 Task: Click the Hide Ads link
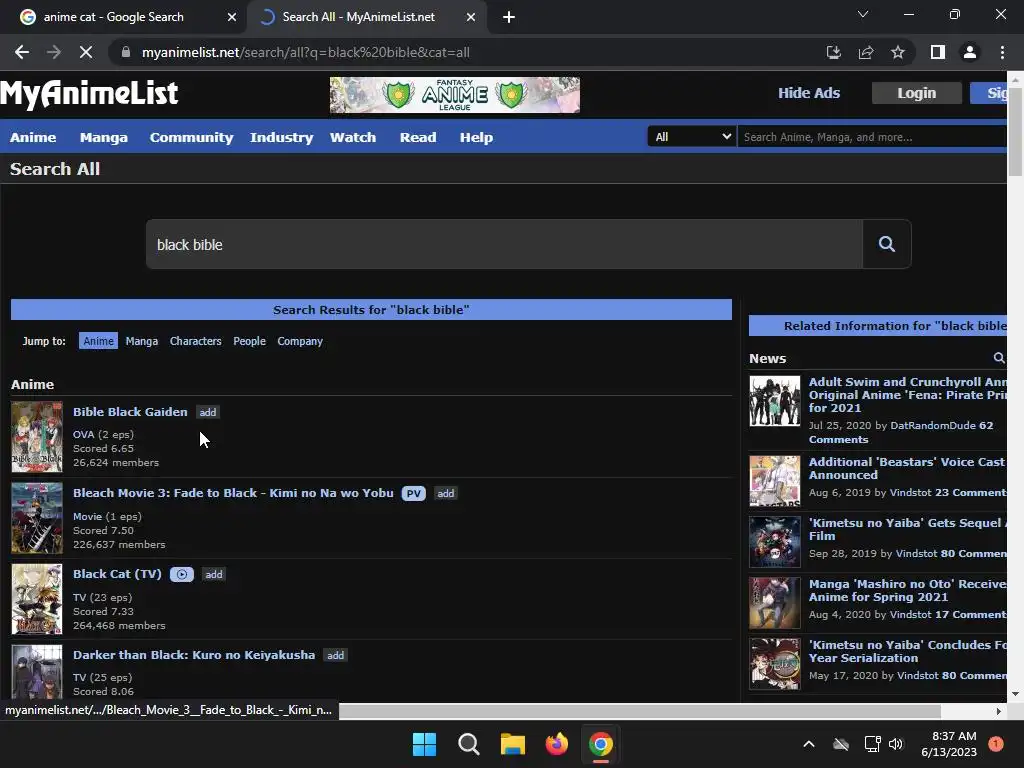[808, 93]
